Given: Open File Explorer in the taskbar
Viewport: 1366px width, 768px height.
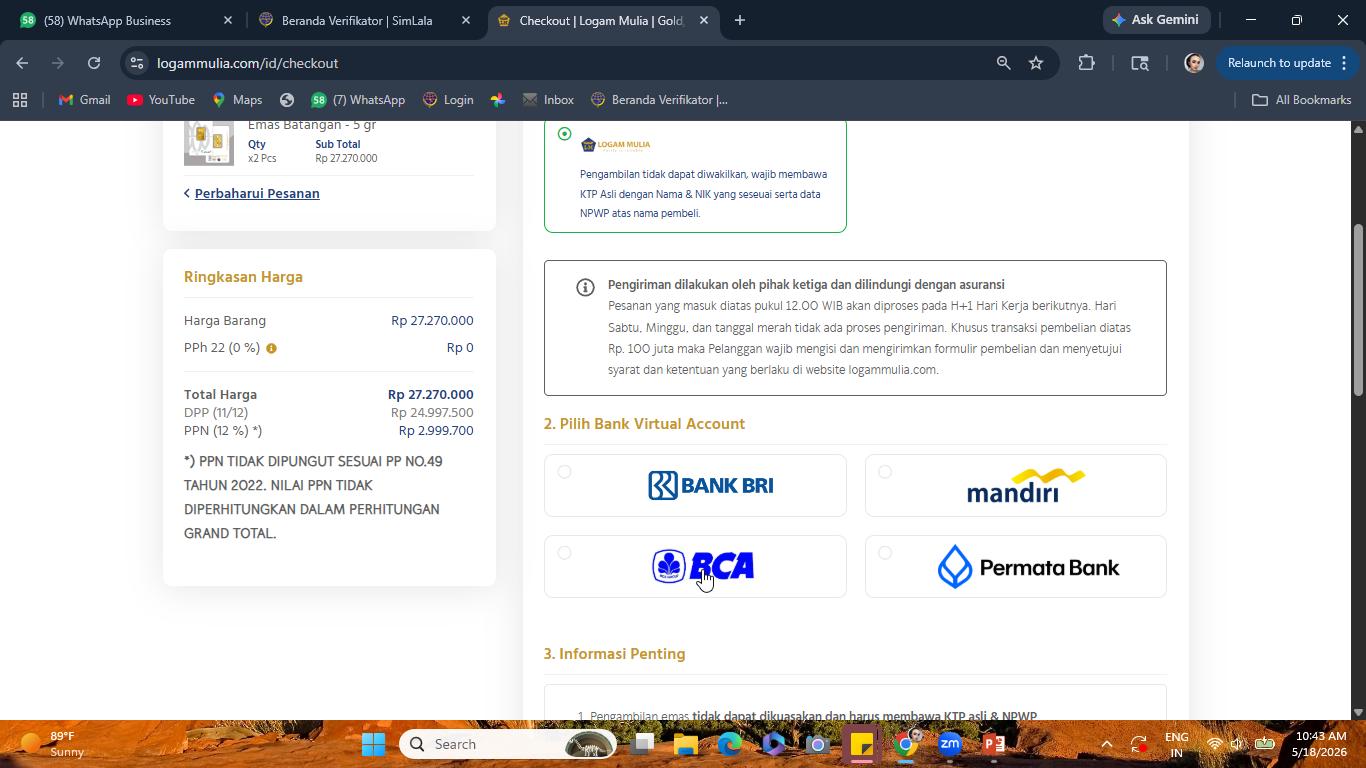Looking at the screenshot, I should pyautogui.click(x=685, y=744).
